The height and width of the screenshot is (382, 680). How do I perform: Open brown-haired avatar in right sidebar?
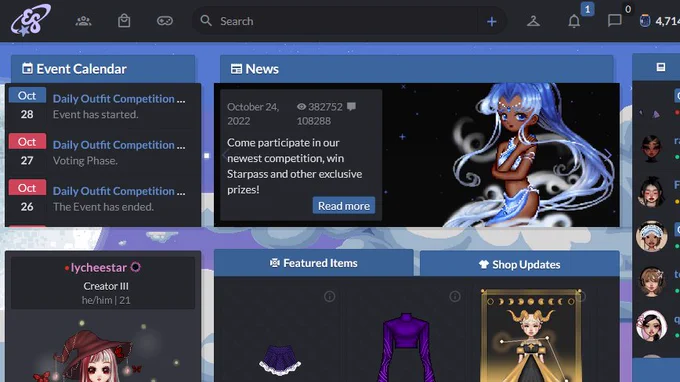[651, 281]
